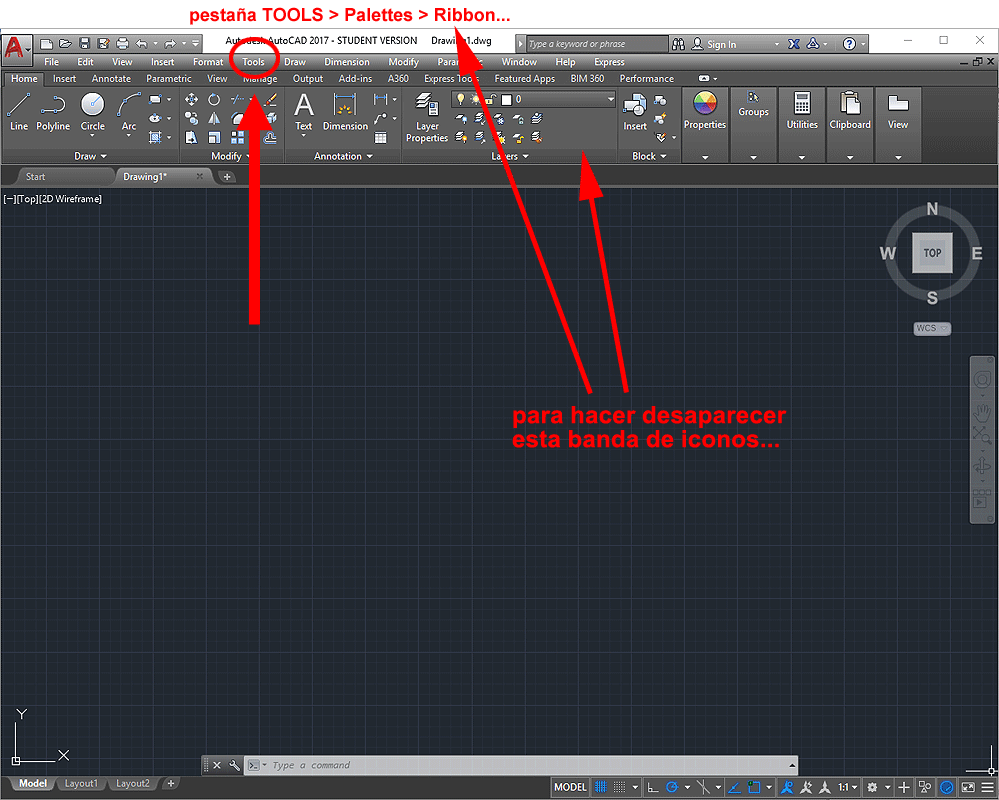Open the Format menu
The width and height of the screenshot is (999, 800).
coord(208,62)
